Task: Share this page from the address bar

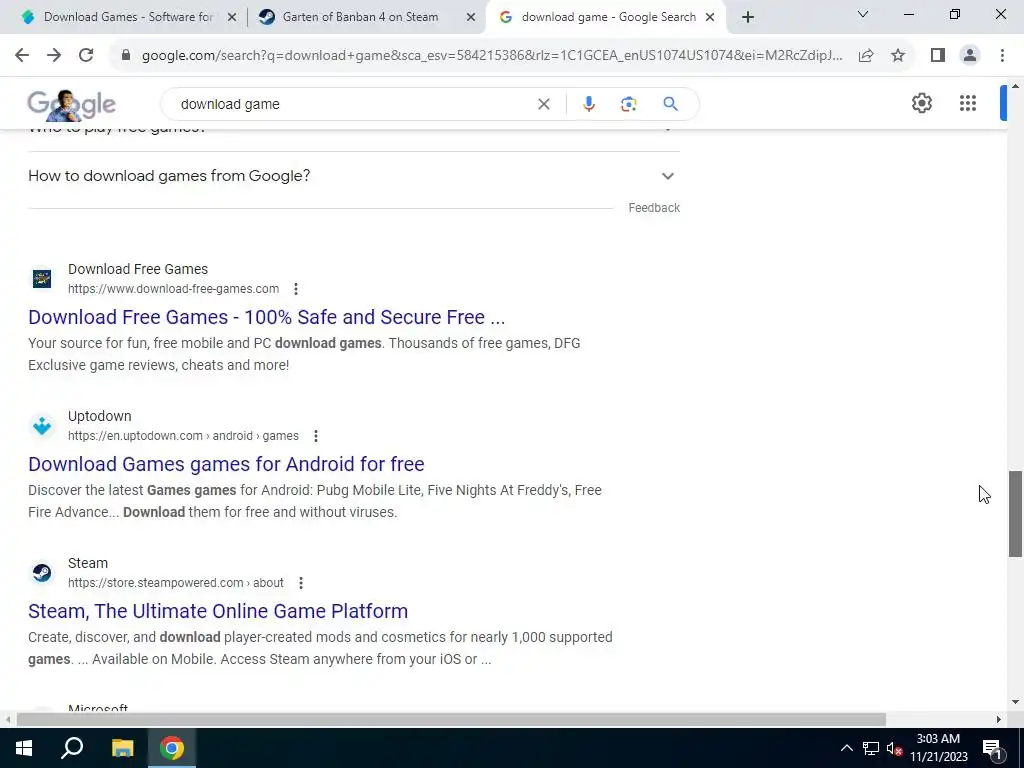Action: 866,56
